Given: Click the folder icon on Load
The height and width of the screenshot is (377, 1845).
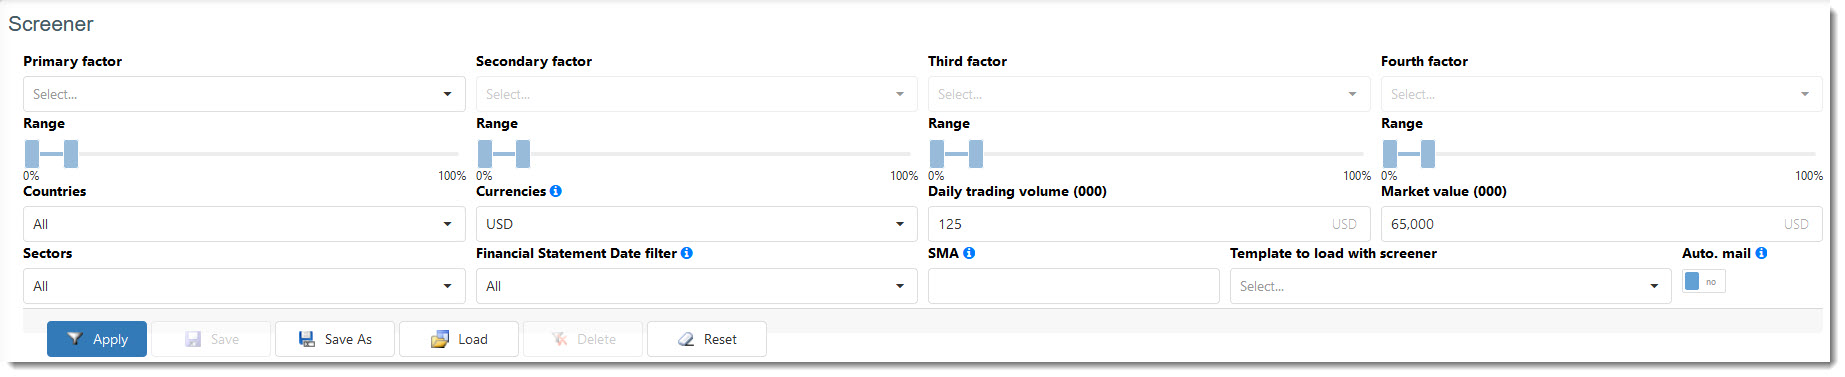Looking at the screenshot, I should point(440,339).
